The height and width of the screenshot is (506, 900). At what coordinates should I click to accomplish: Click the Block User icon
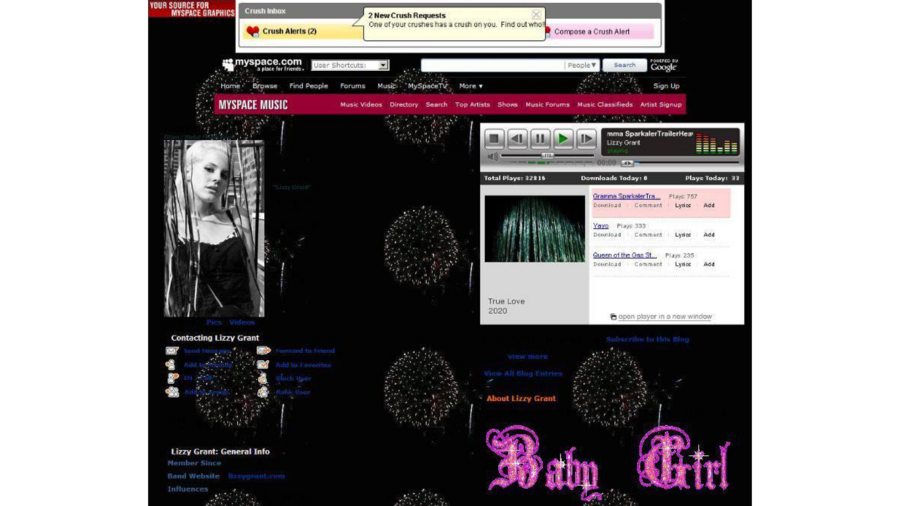(x=263, y=378)
